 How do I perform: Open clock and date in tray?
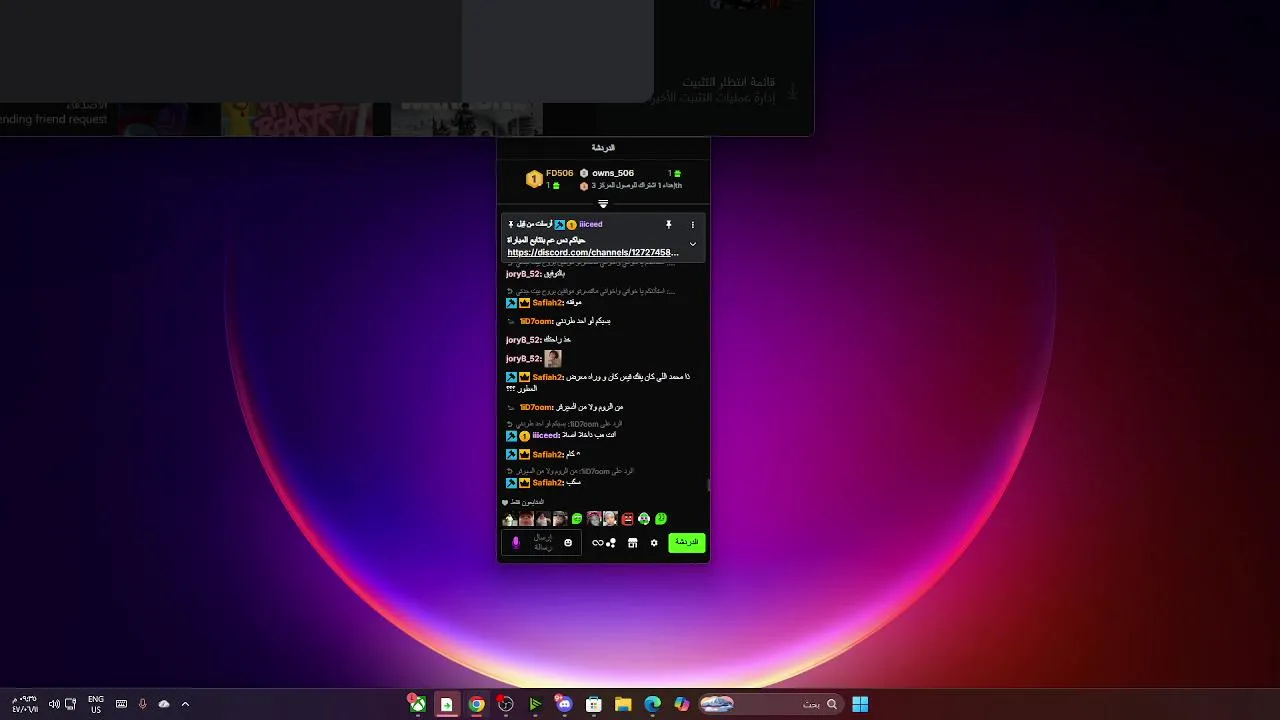(x=25, y=704)
